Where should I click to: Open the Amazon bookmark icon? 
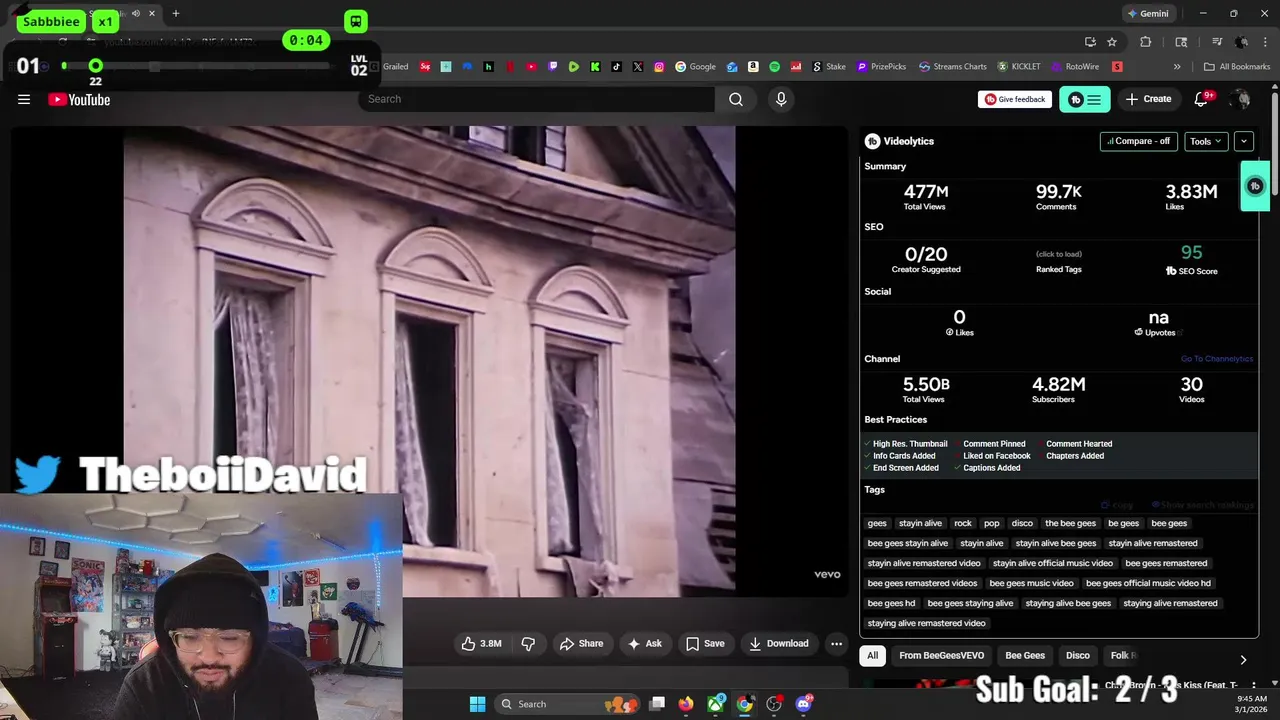point(753,67)
